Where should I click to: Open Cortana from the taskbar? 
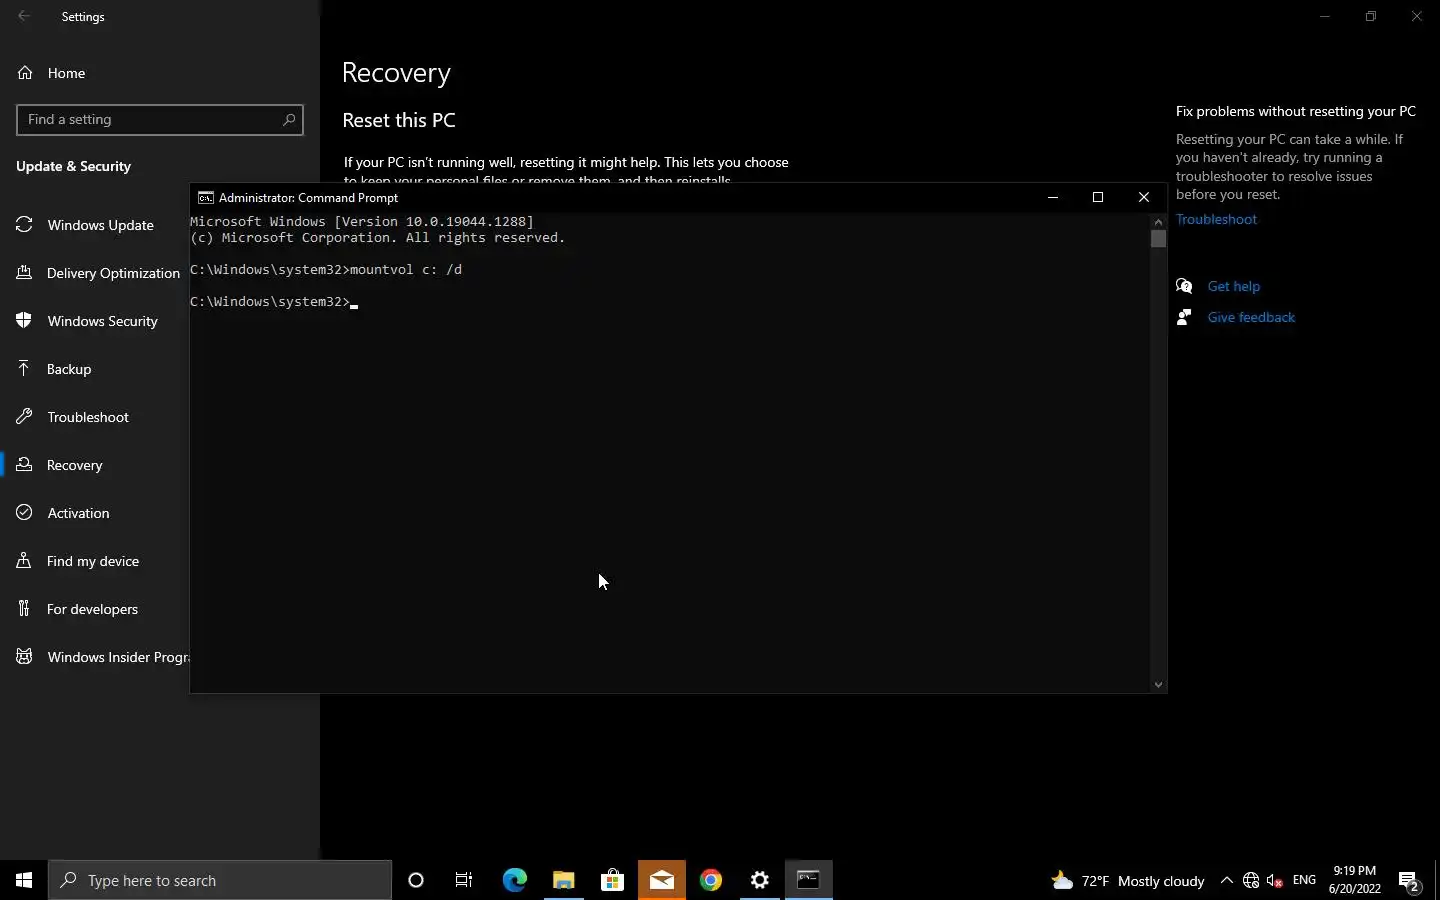pos(416,880)
